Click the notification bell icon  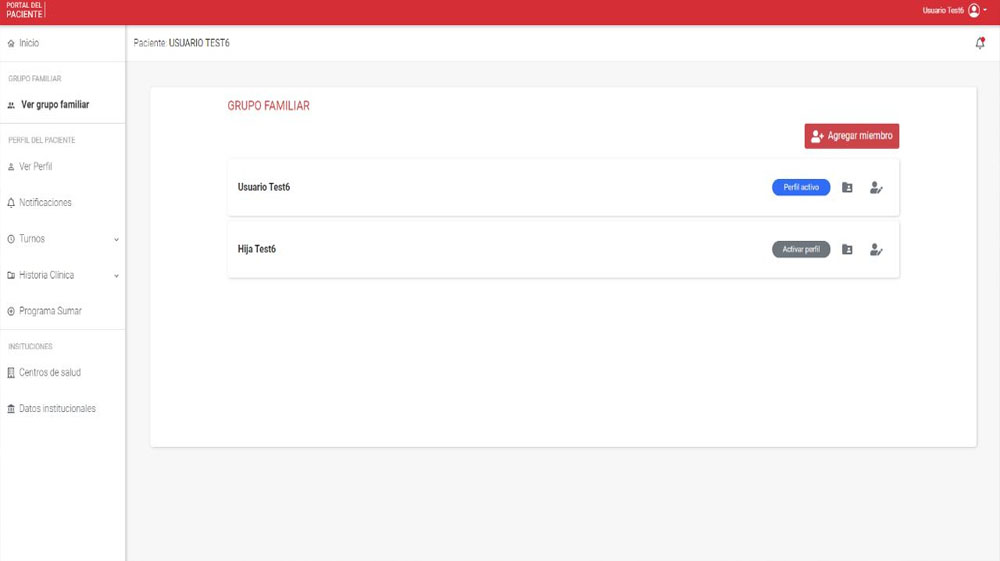click(979, 44)
